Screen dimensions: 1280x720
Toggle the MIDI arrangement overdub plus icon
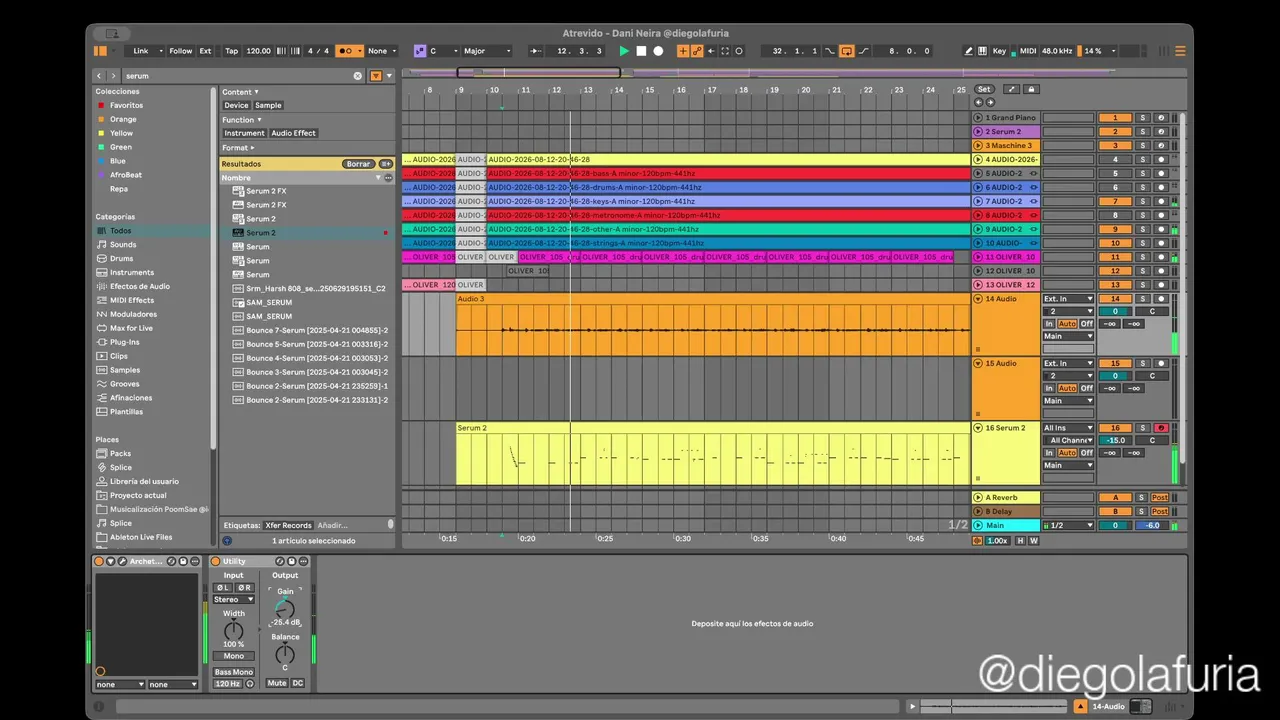pos(684,51)
